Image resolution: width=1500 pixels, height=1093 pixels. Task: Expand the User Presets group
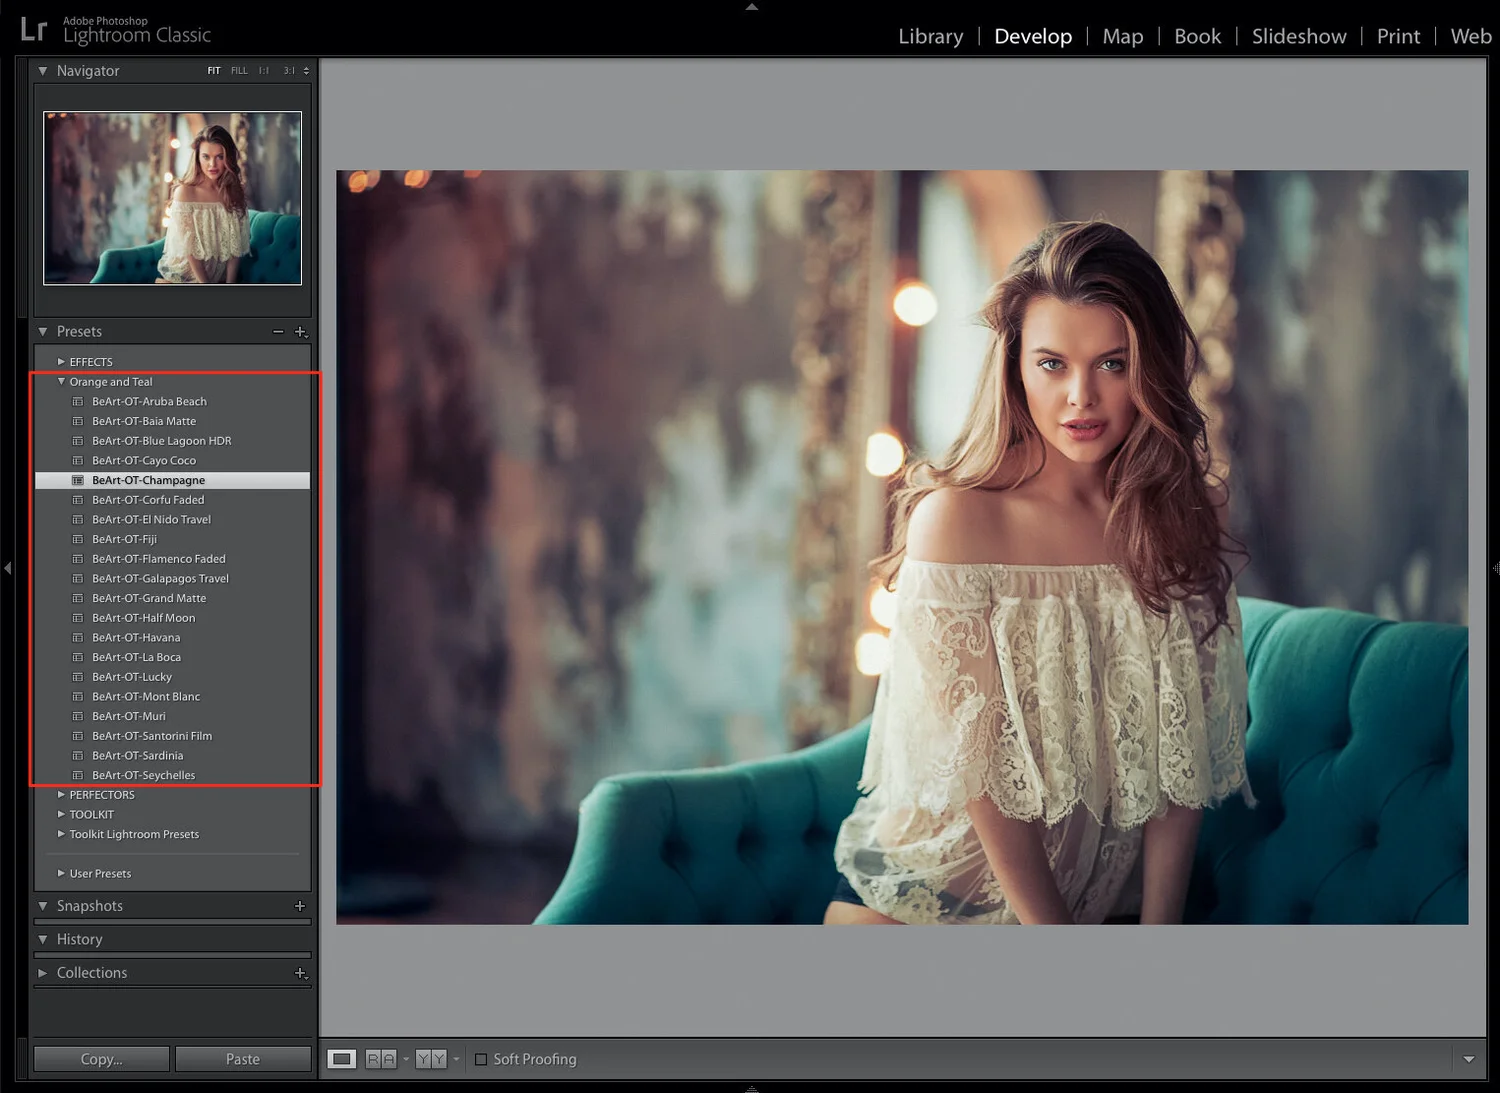(x=61, y=873)
